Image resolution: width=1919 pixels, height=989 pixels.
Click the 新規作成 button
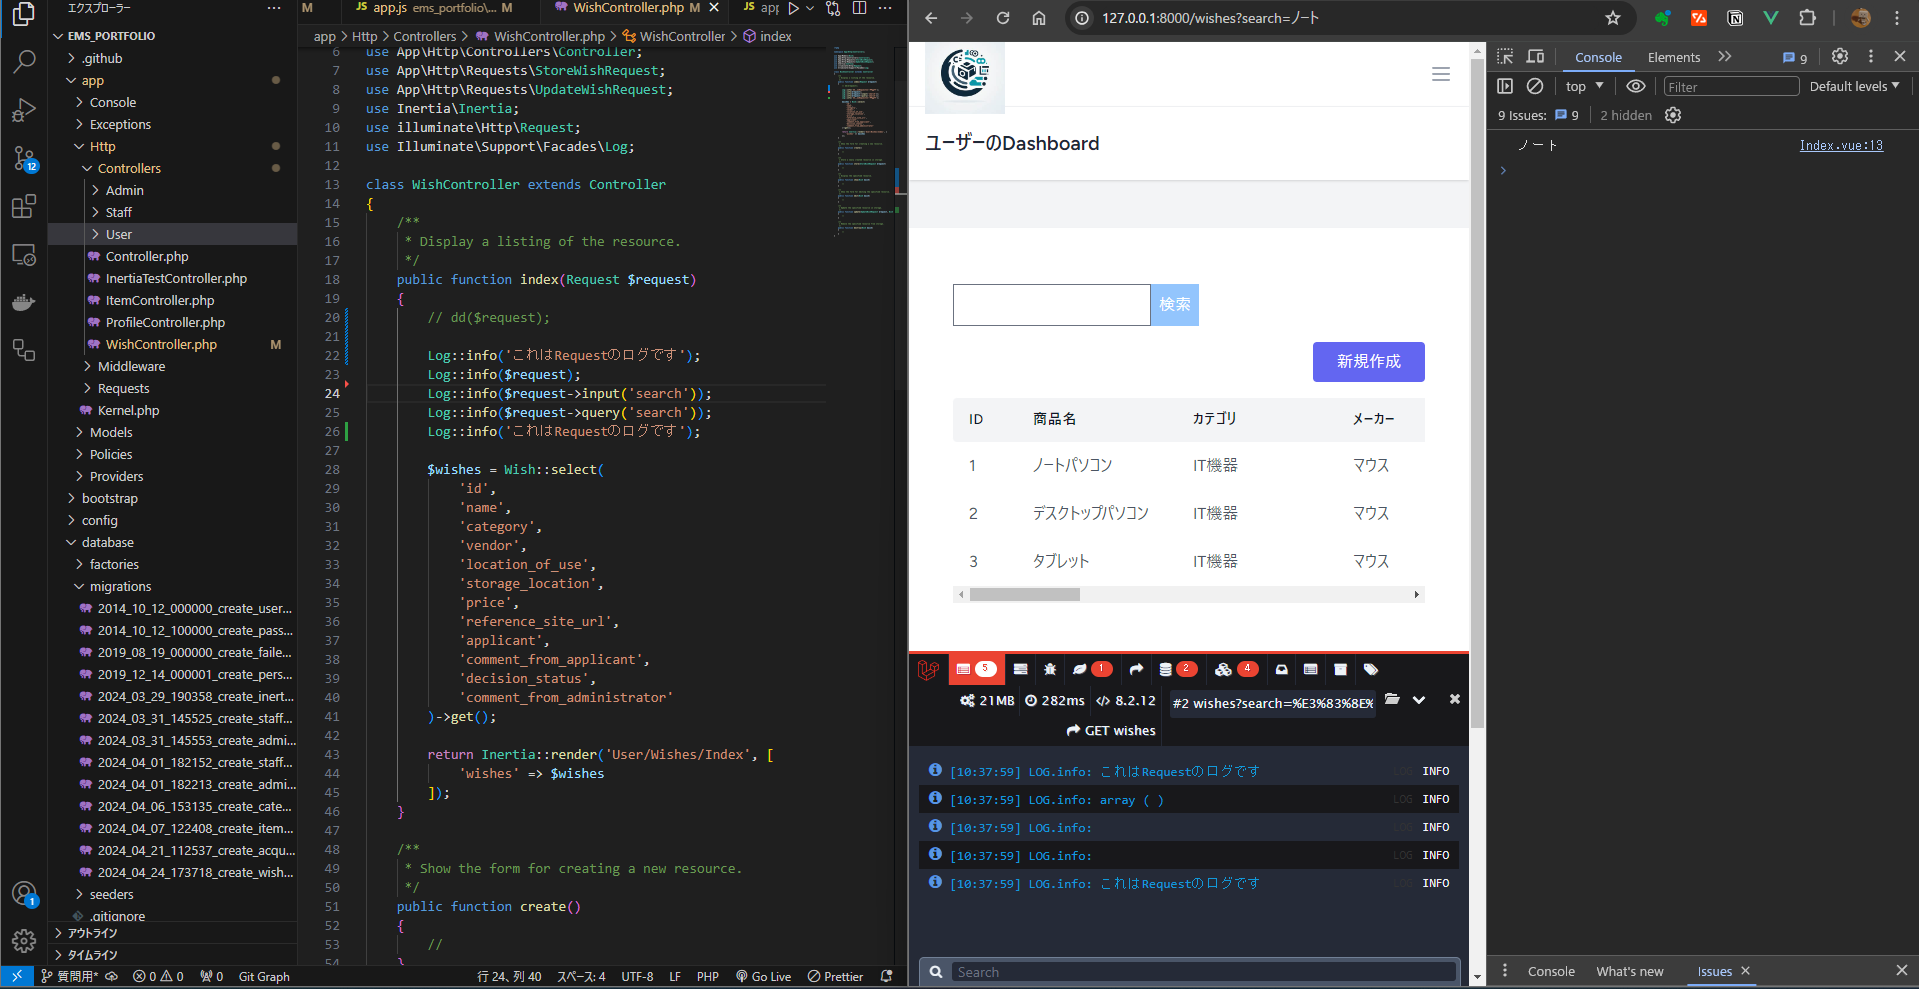[1368, 362]
